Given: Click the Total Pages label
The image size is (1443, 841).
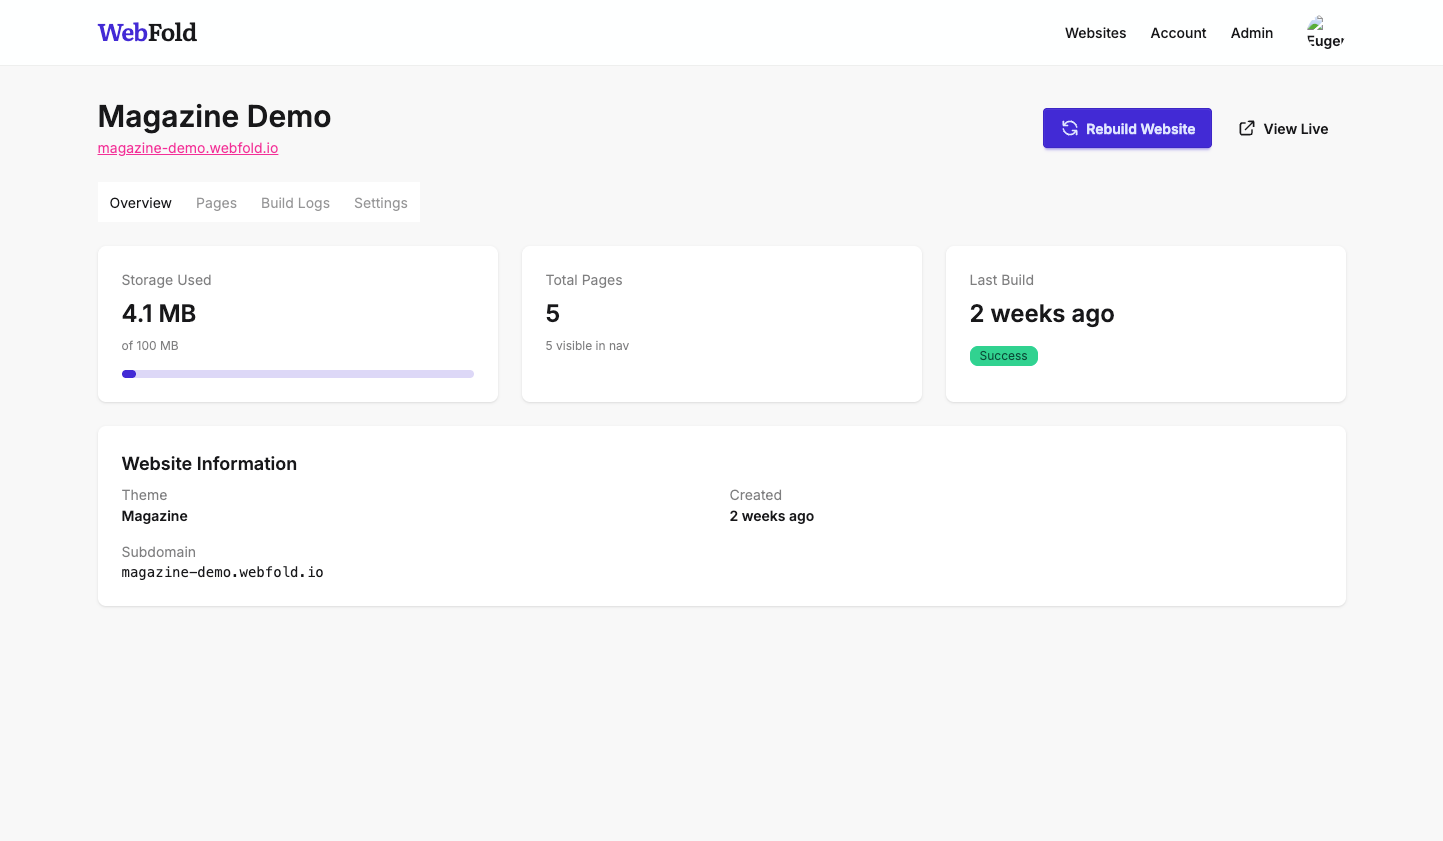Looking at the screenshot, I should [584, 280].
